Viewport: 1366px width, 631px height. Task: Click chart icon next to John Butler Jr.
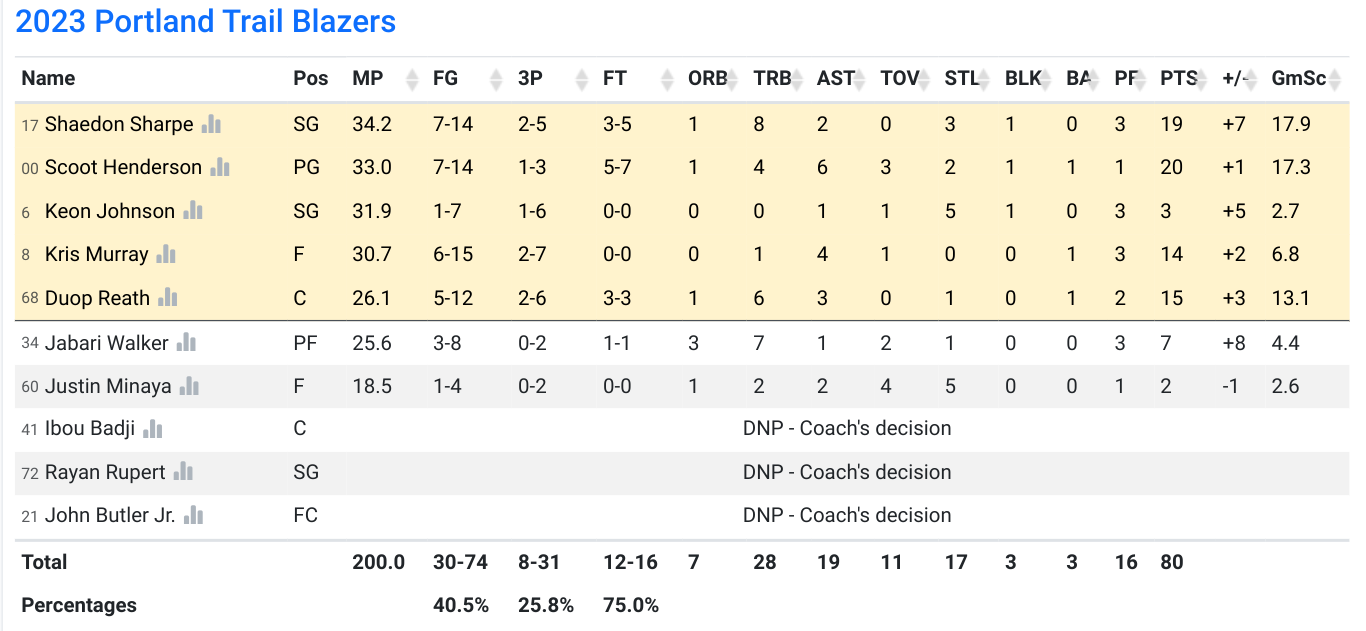point(194,516)
